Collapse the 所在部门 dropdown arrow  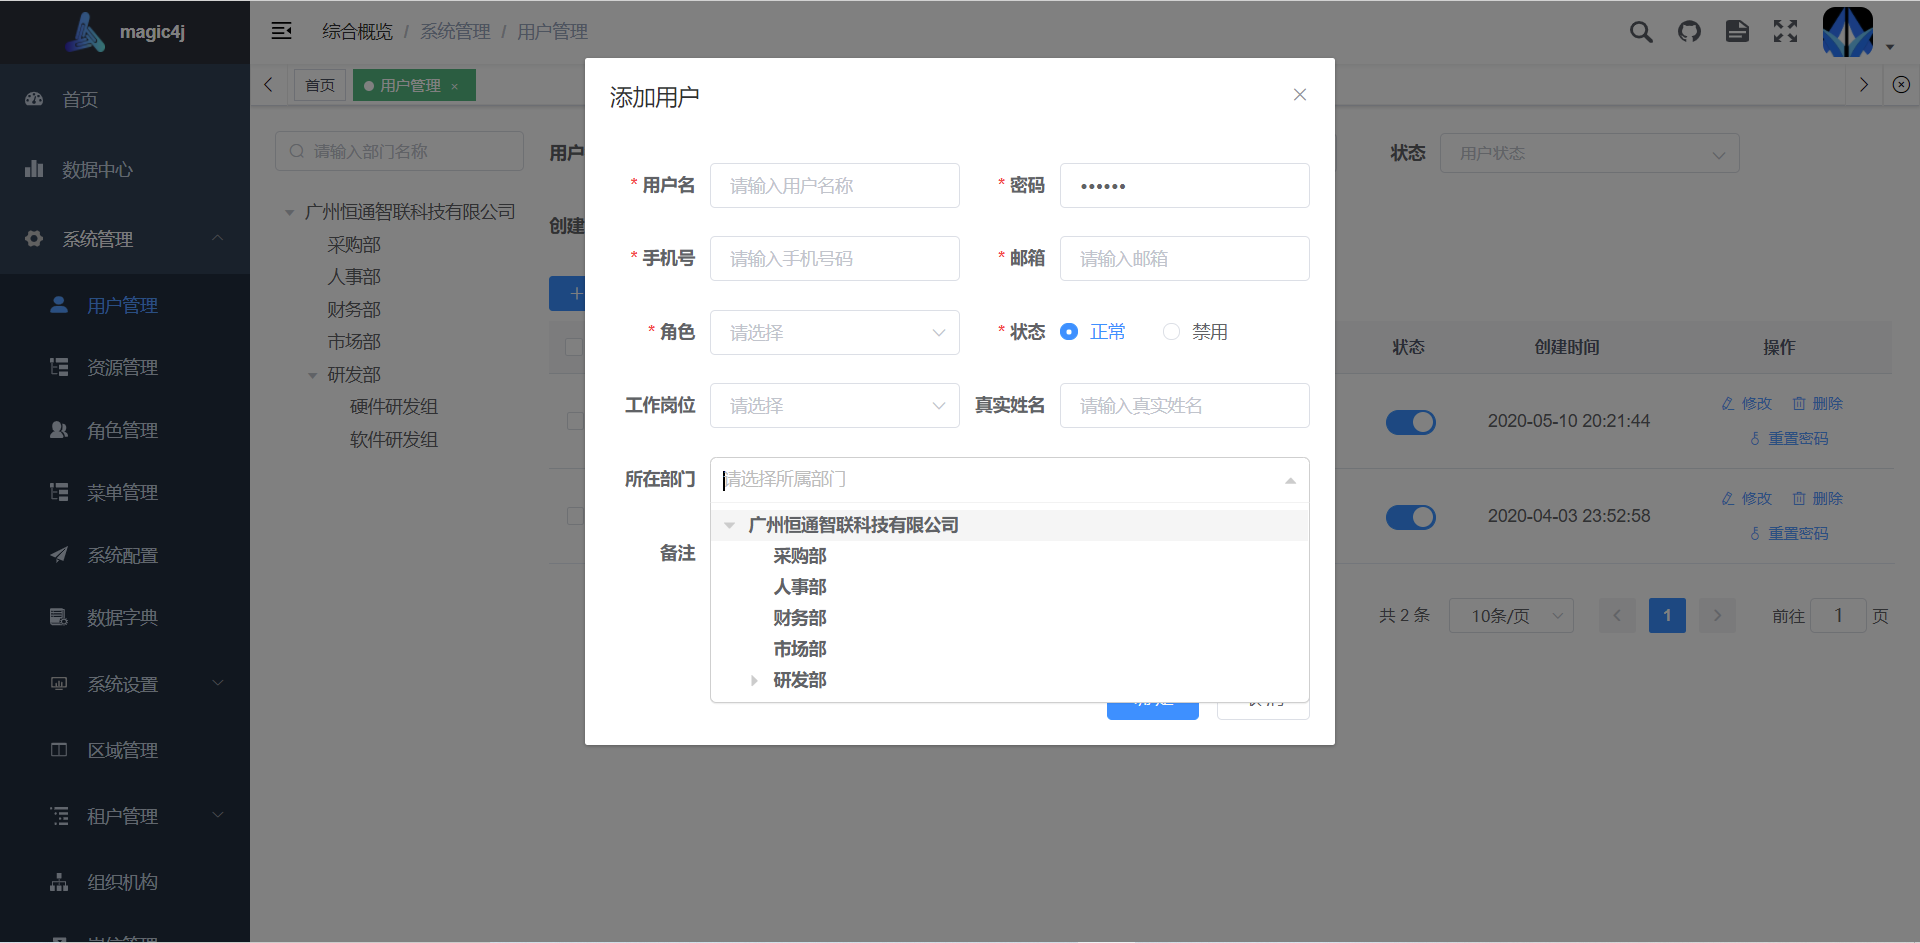tap(1290, 481)
